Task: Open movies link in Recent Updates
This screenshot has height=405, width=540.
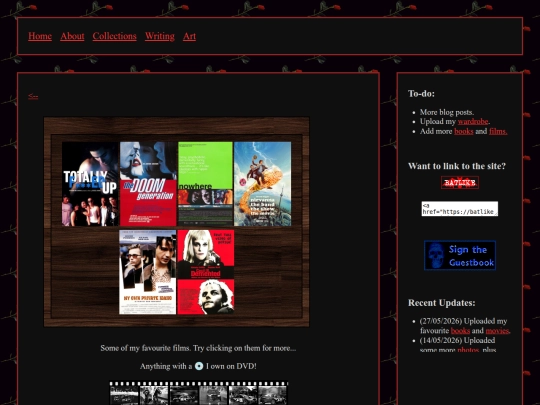Action: [497, 331]
